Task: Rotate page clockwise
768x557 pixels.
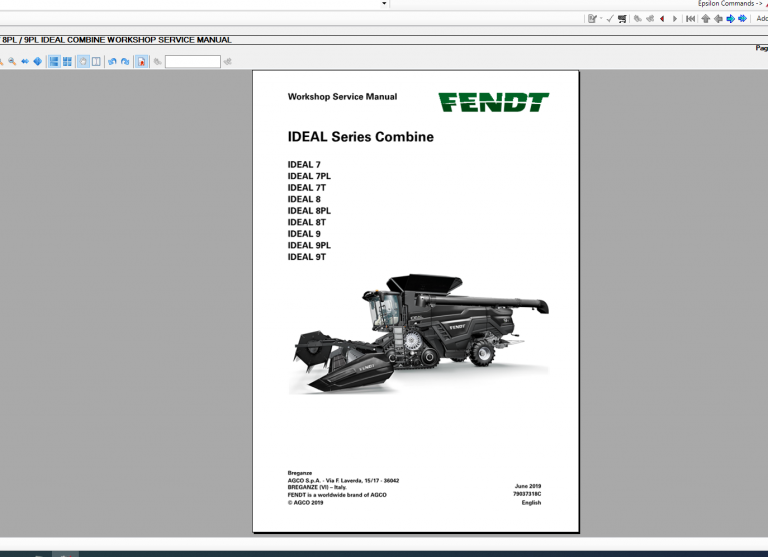Action: tap(125, 62)
